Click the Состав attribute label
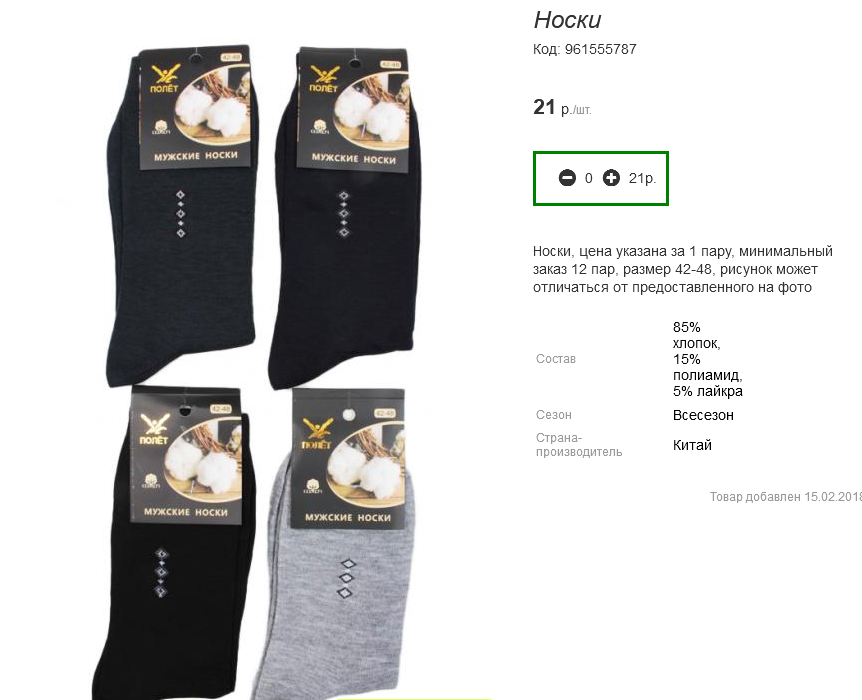Viewport: 862px width, 700px height. pos(556,359)
